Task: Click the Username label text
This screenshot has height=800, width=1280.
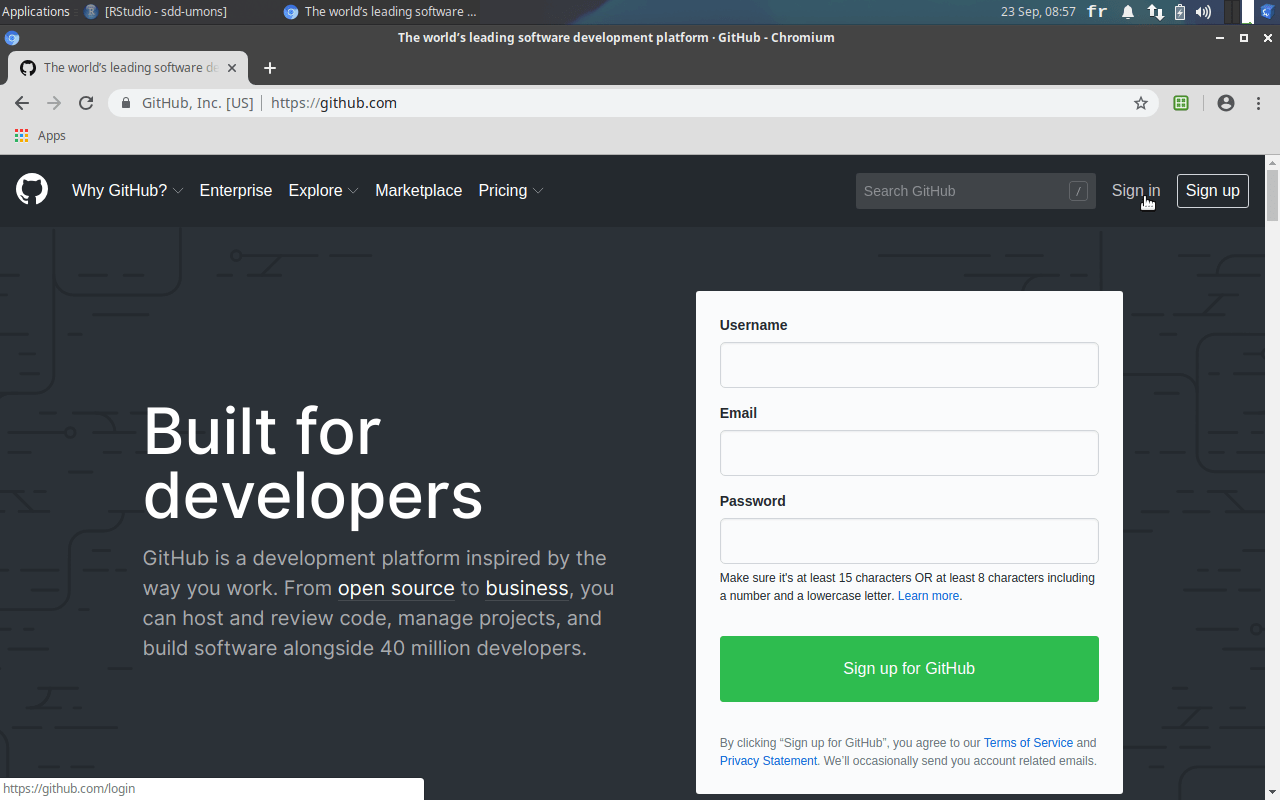Action: tap(753, 325)
